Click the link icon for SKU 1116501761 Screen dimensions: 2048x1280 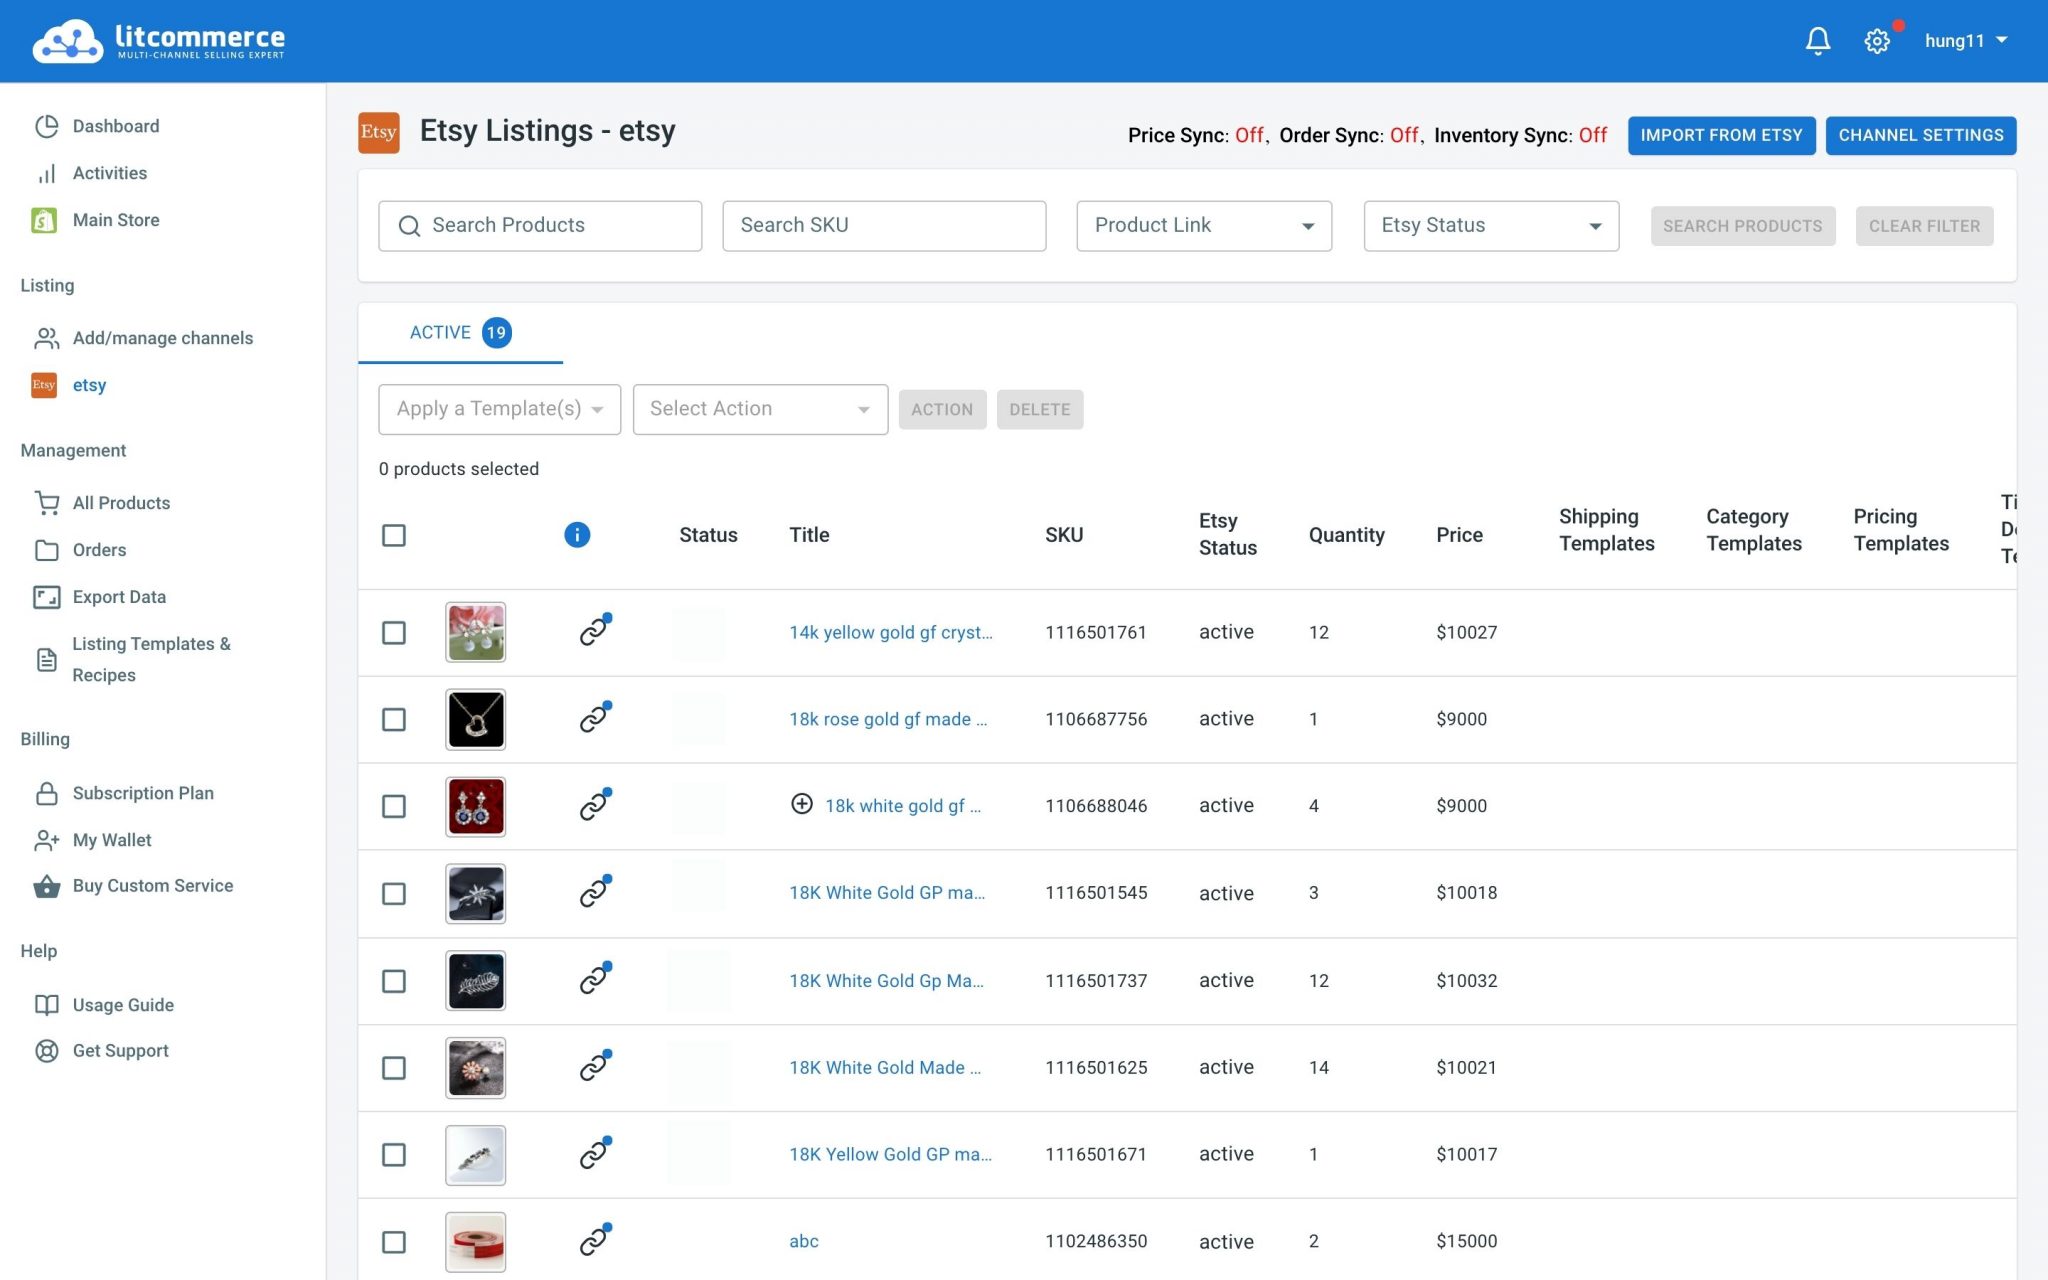(x=594, y=632)
